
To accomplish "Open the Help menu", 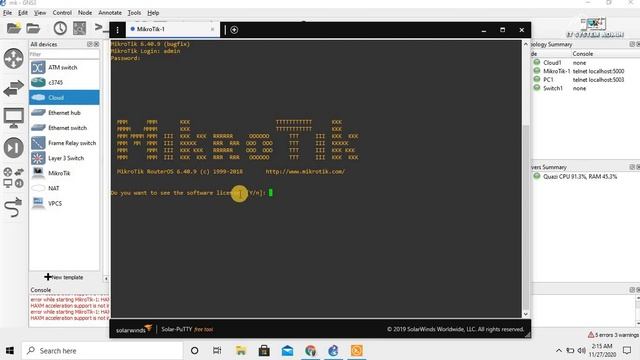I will tap(153, 13).
